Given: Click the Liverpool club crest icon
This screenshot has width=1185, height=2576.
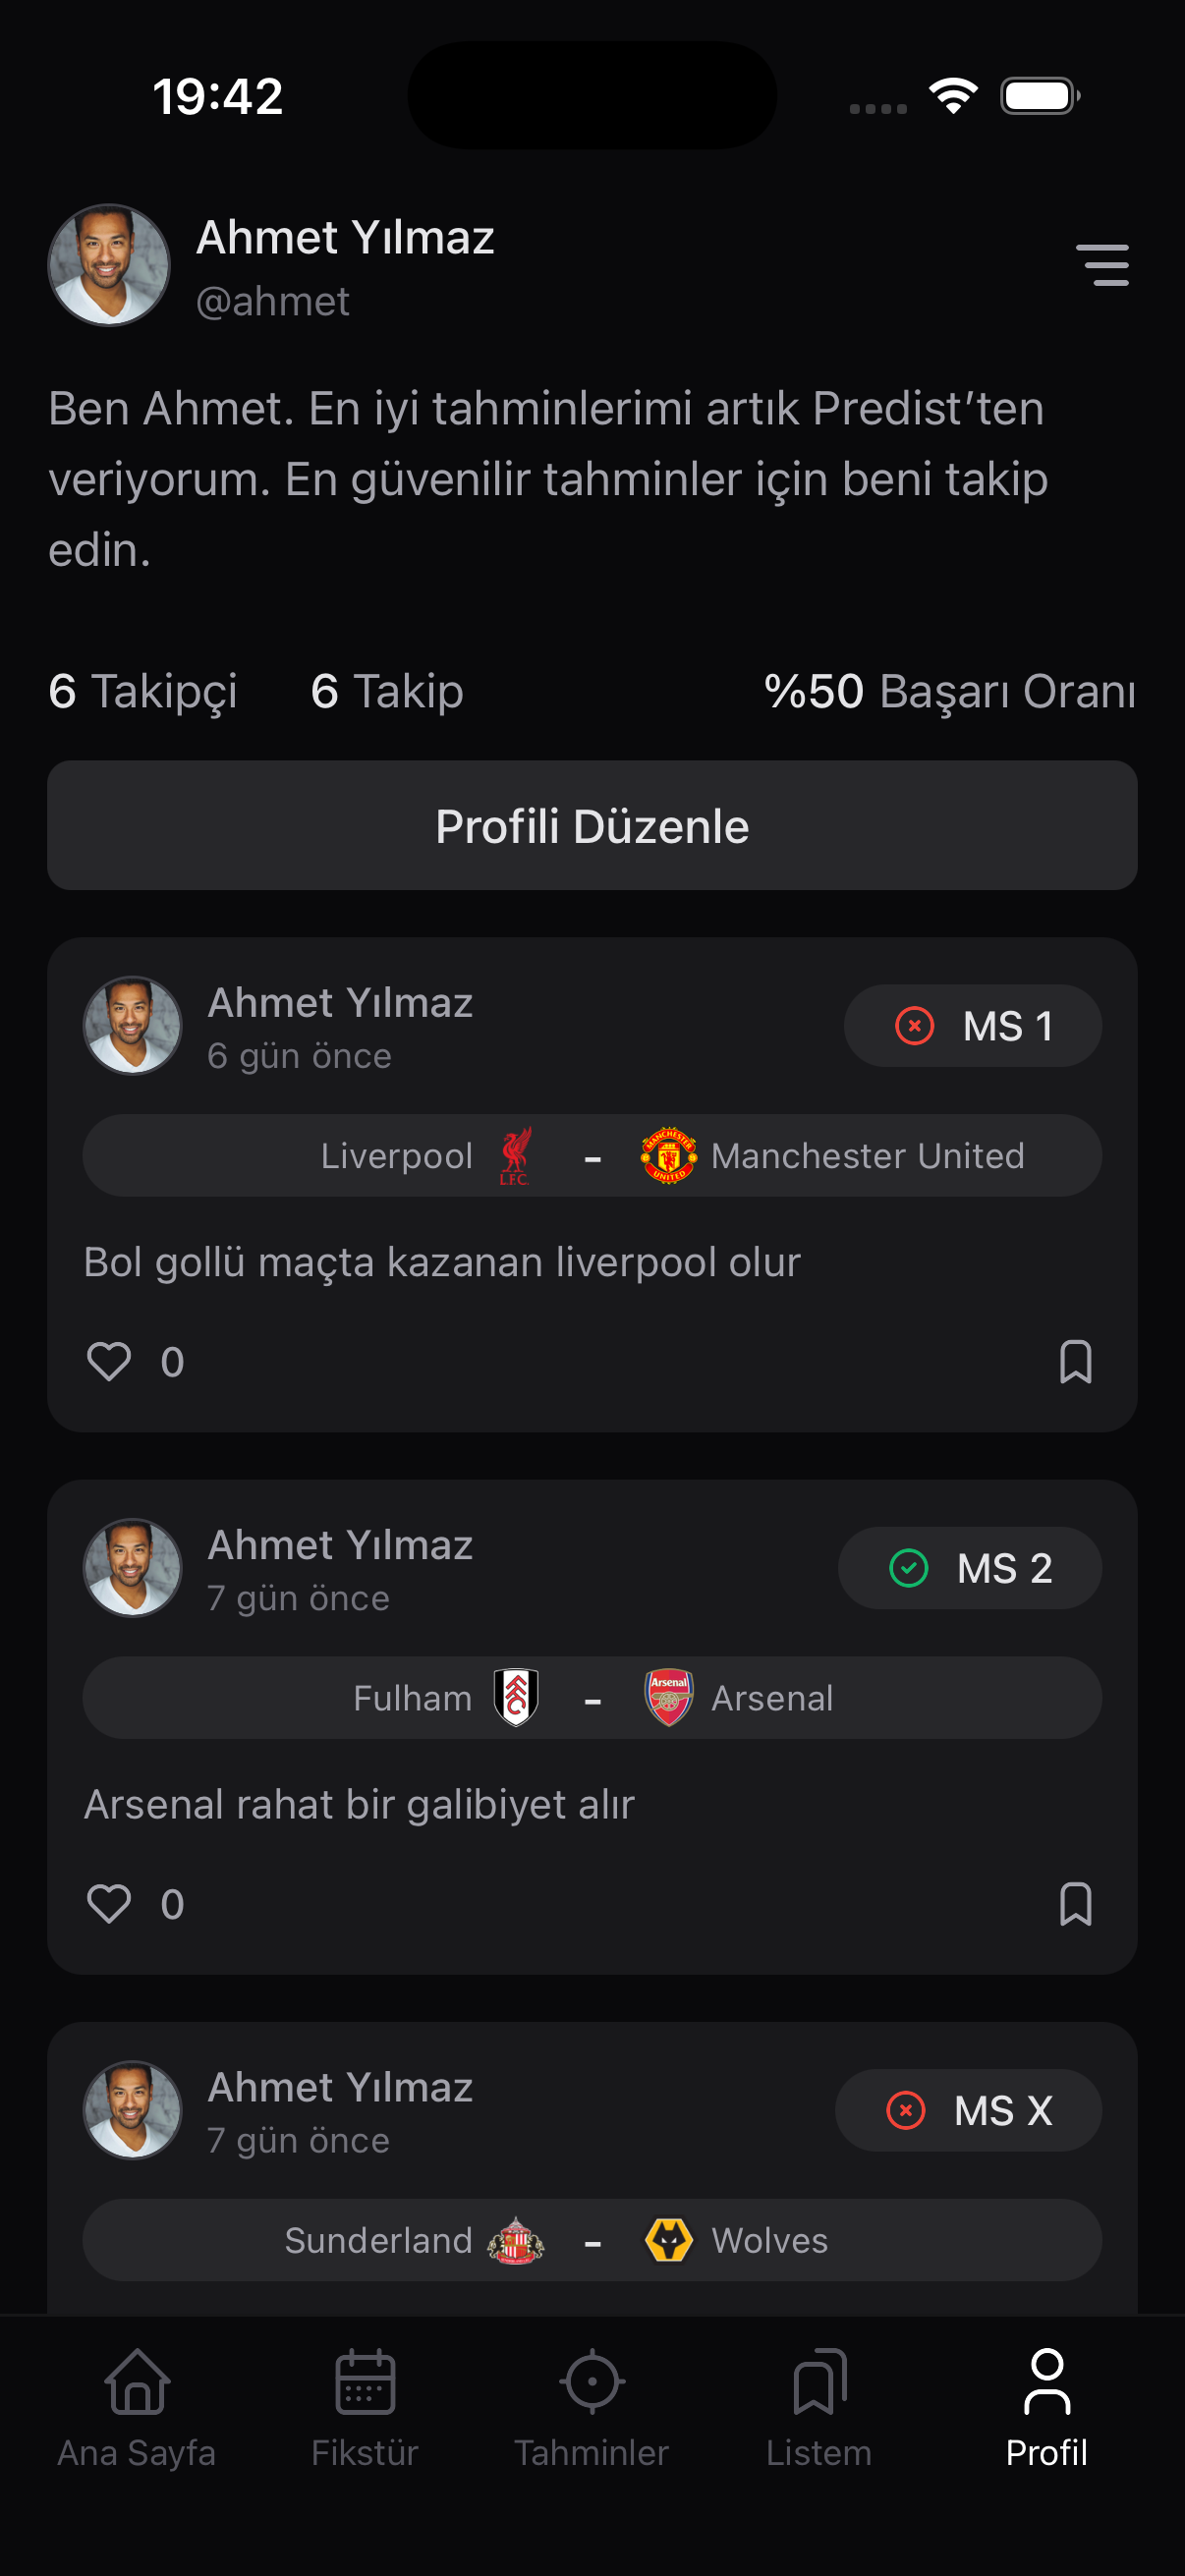Looking at the screenshot, I should click(516, 1156).
